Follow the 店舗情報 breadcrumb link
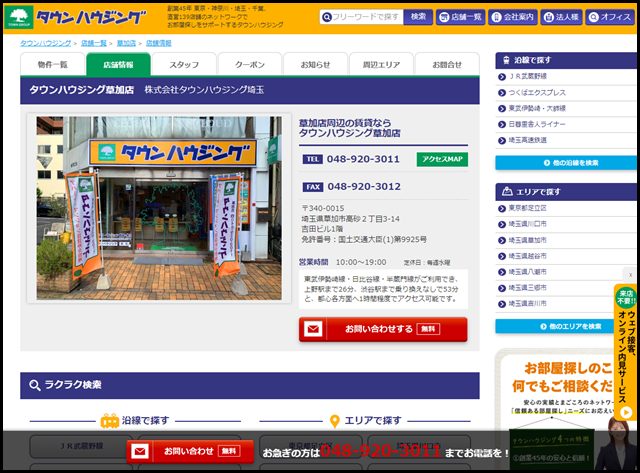The image size is (640, 473). click(x=159, y=43)
